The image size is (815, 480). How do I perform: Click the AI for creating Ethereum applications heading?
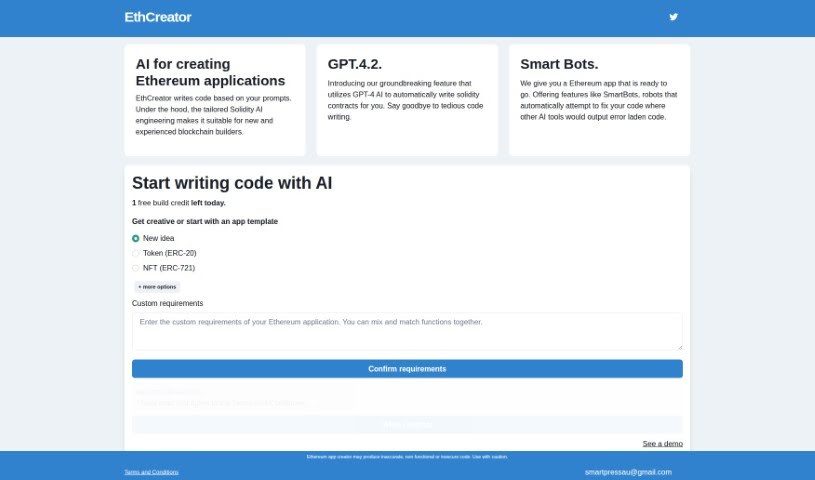point(210,72)
